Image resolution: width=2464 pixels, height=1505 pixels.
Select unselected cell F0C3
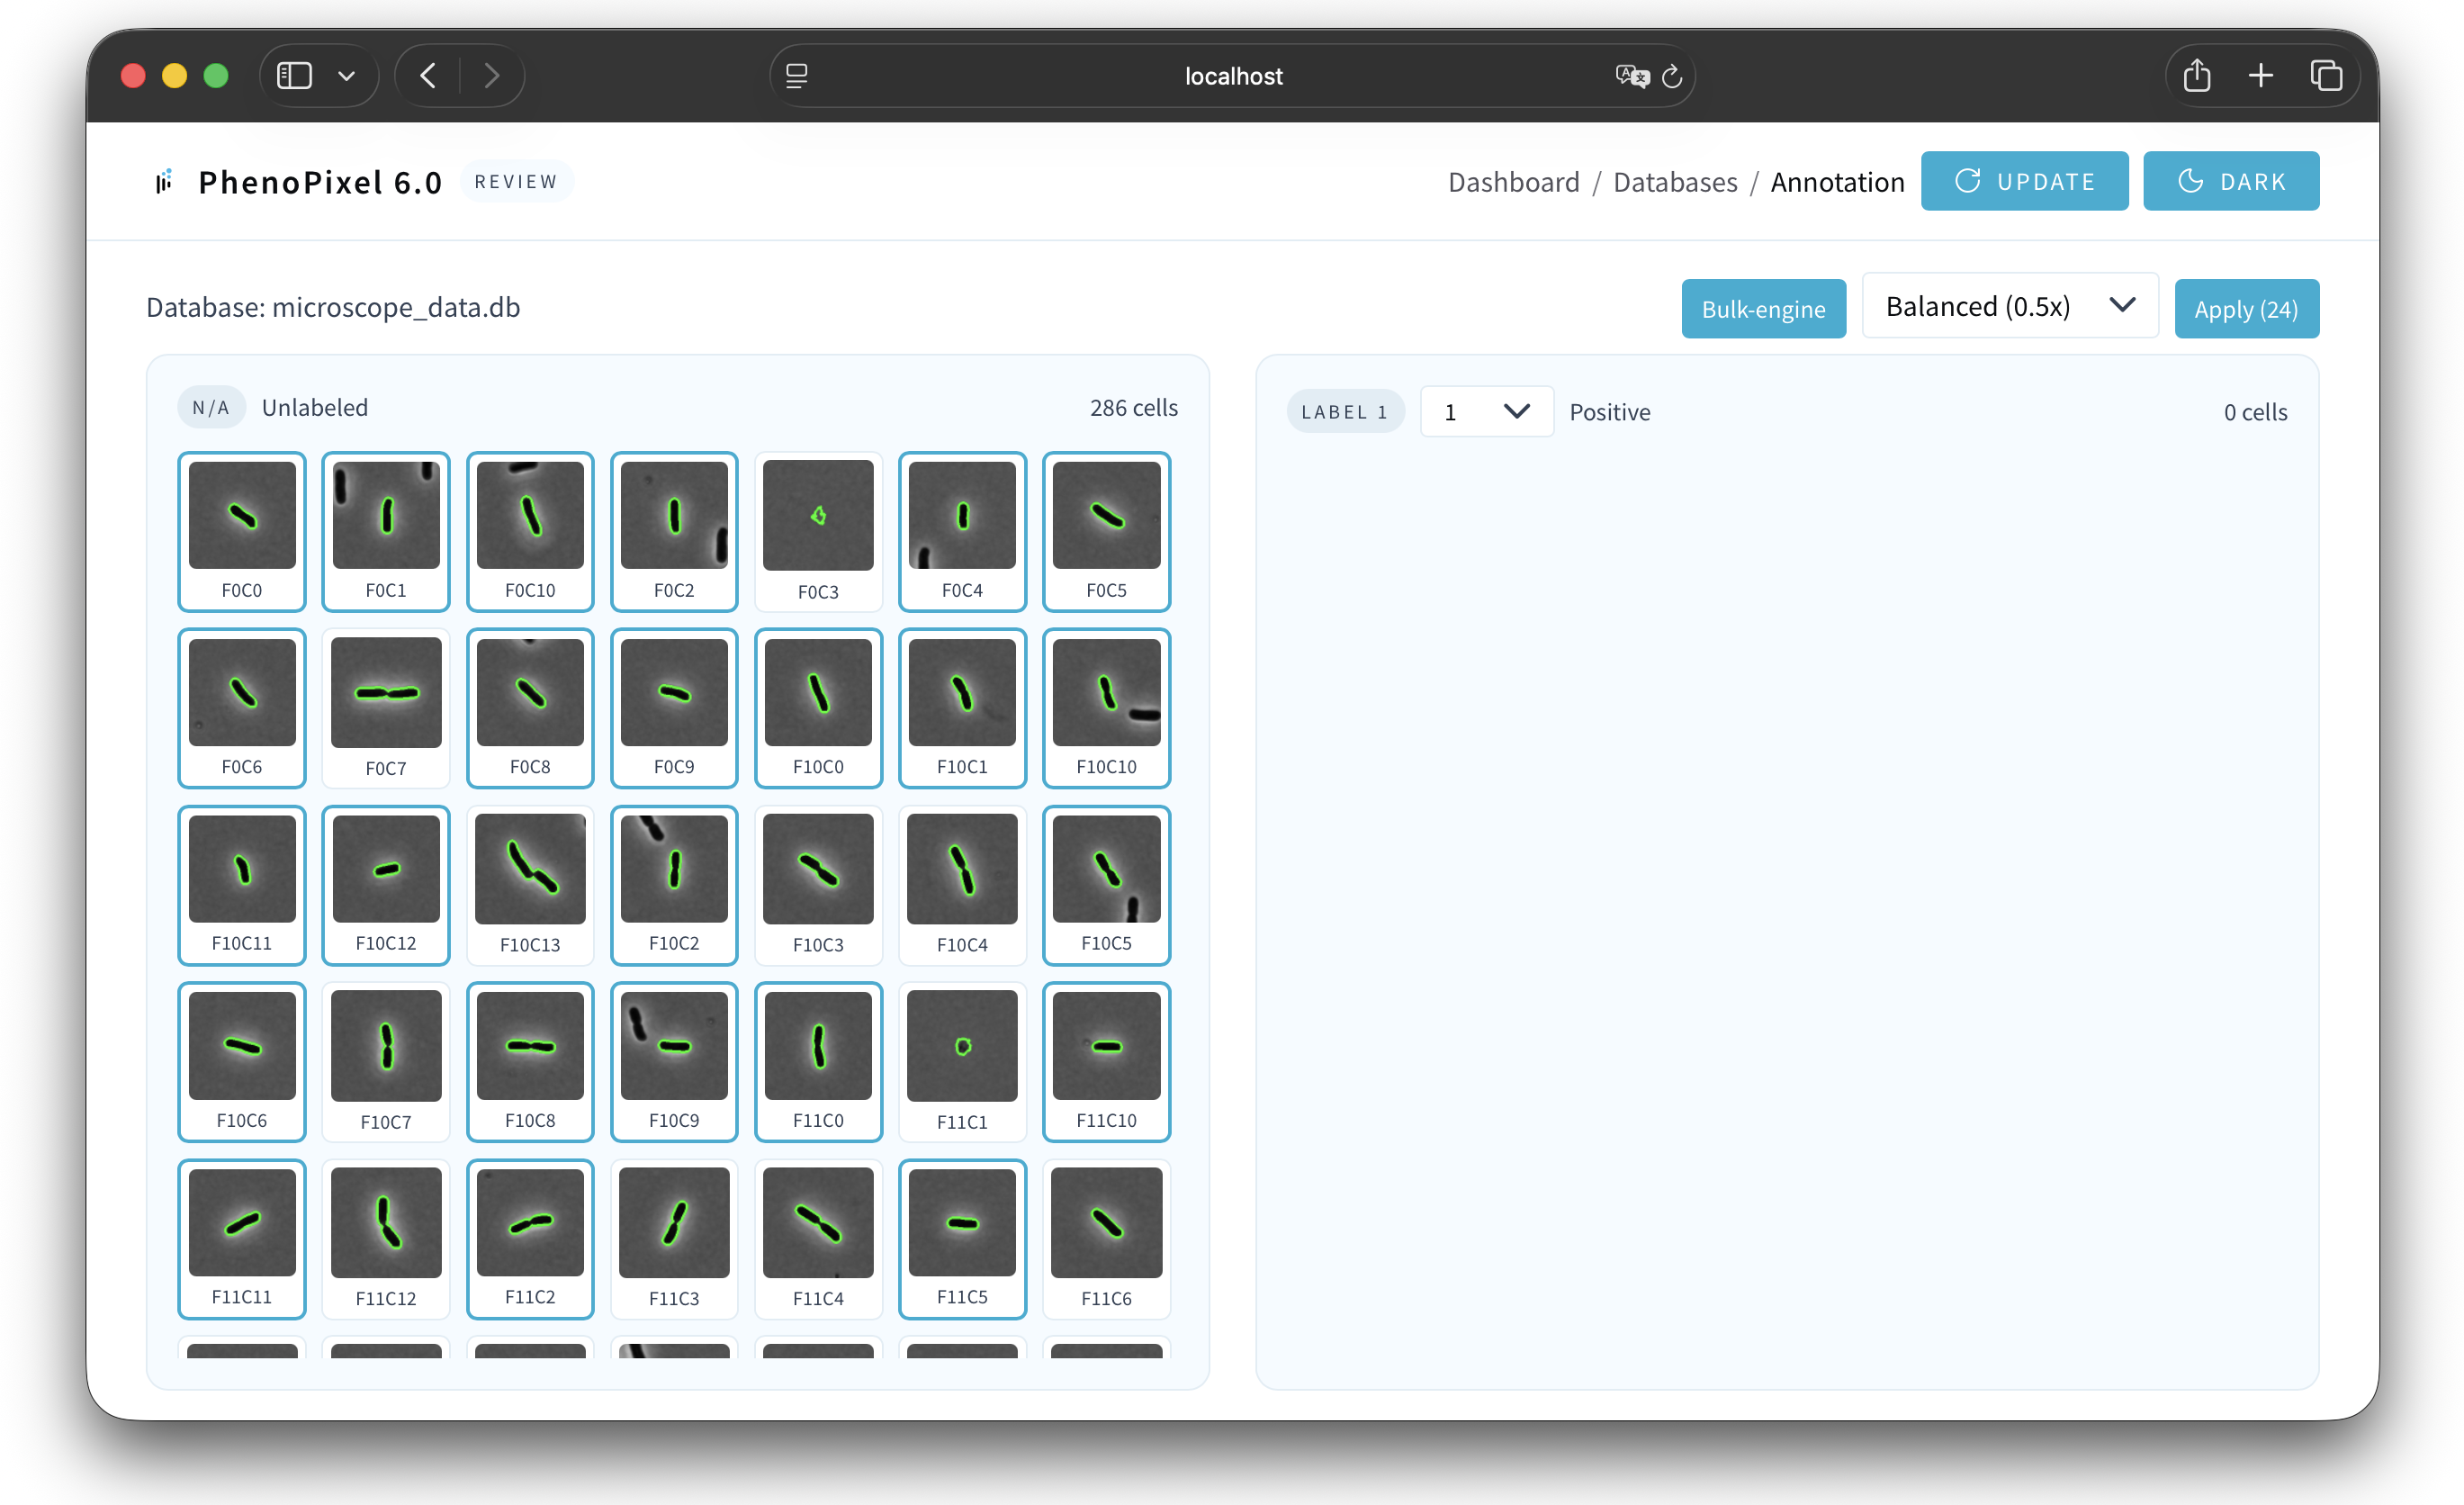818,531
